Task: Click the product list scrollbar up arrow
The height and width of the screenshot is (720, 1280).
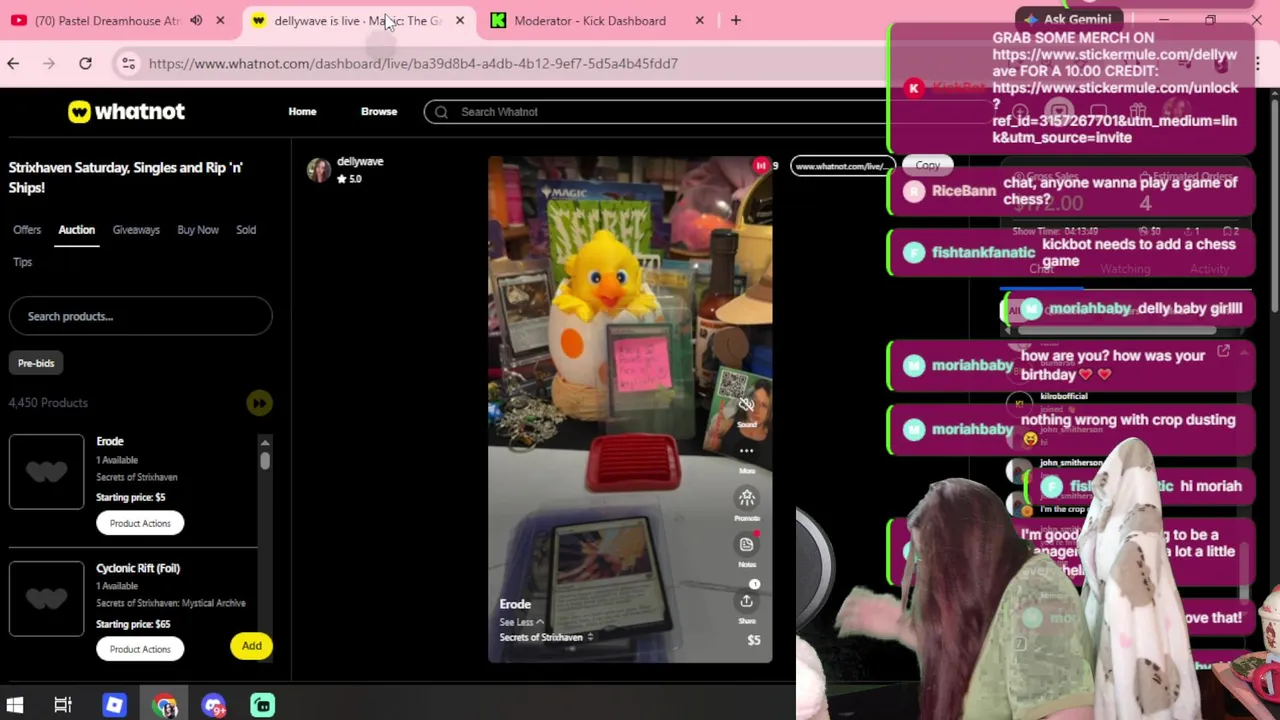Action: pos(265,443)
